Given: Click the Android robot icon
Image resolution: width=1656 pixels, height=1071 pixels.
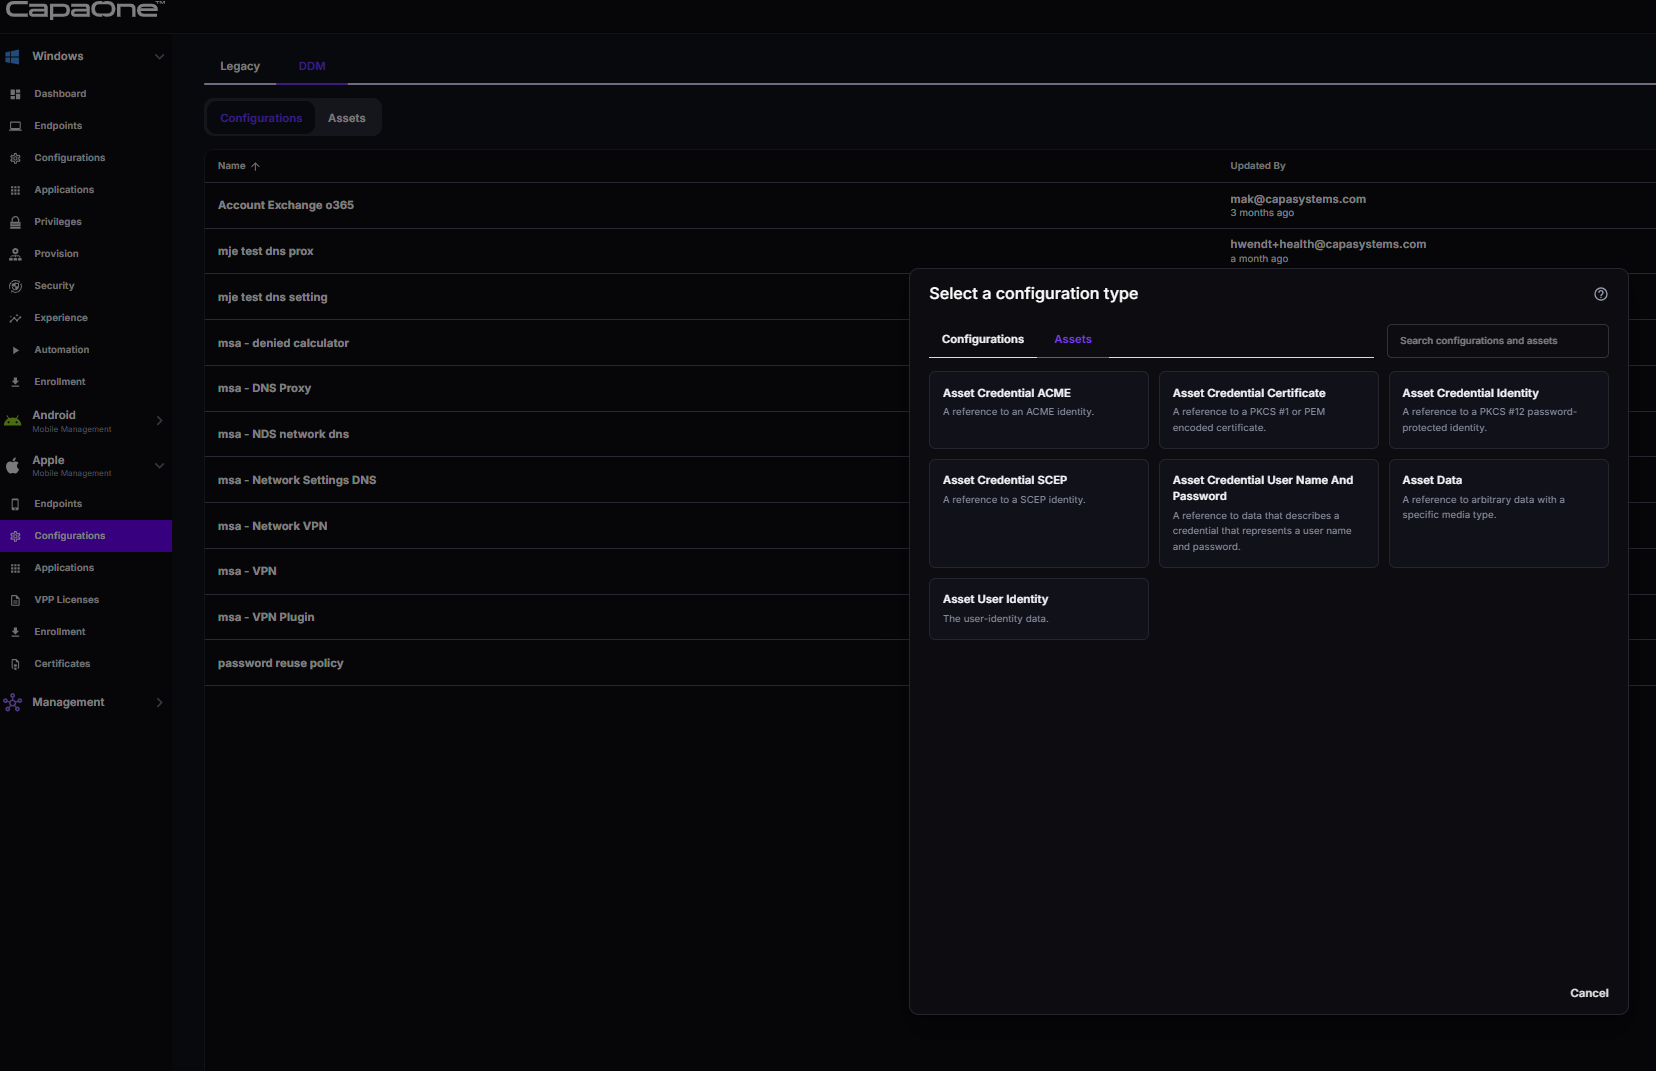Looking at the screenshot, I should pyautogui.click(x=13, y=421).
